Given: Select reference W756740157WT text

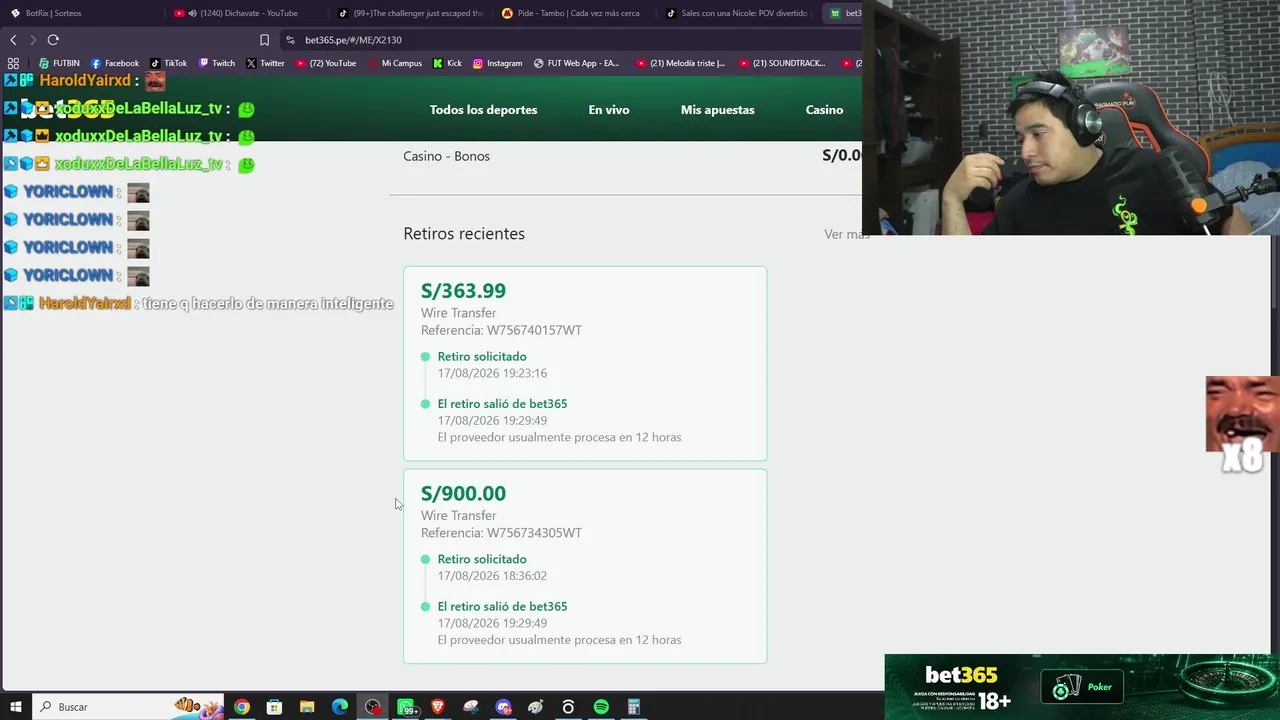Looking at the screenshot, I should (x=534, y=330).
